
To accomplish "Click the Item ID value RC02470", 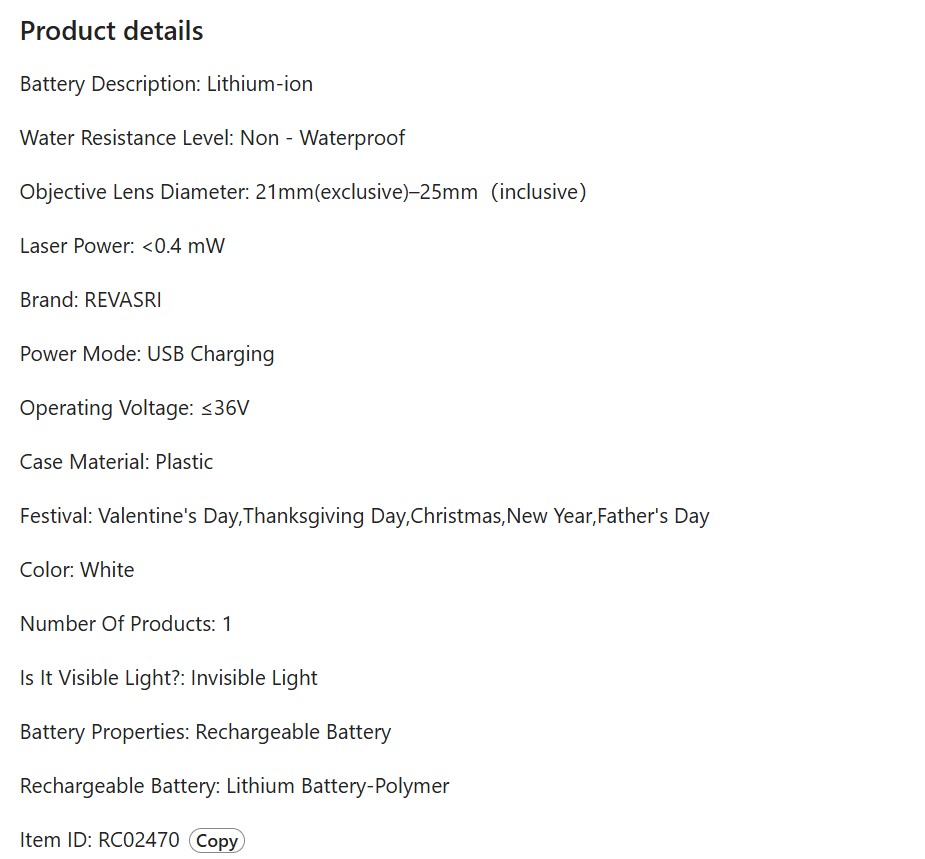I will [x=139, y=840].
